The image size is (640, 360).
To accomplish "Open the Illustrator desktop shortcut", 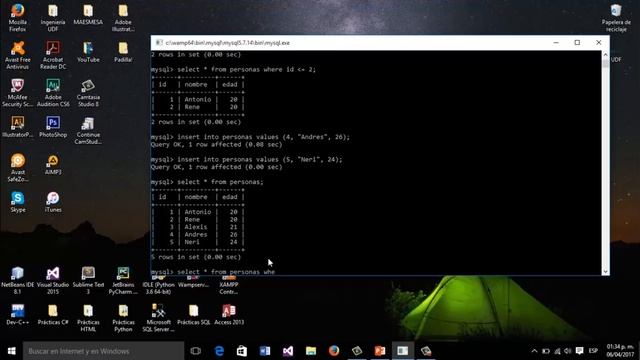I will click(x=18, y=127).
